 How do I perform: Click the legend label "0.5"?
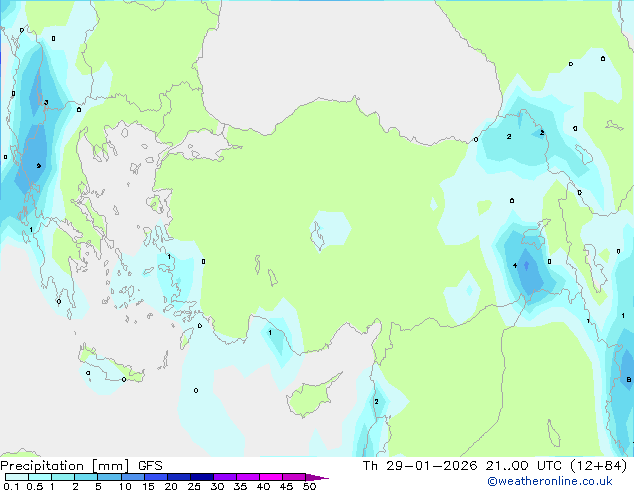pyautogui.click(x=35, y=486)
